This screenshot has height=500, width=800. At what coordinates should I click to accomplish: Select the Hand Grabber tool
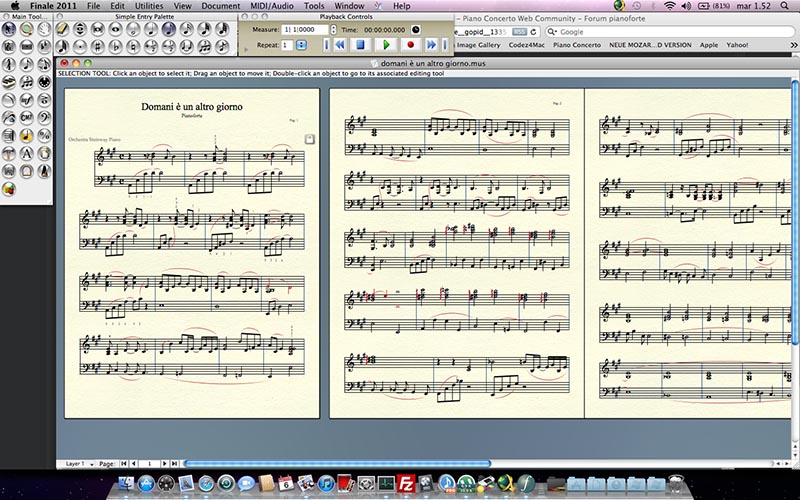pyautogui.click(x=44, y=29)
